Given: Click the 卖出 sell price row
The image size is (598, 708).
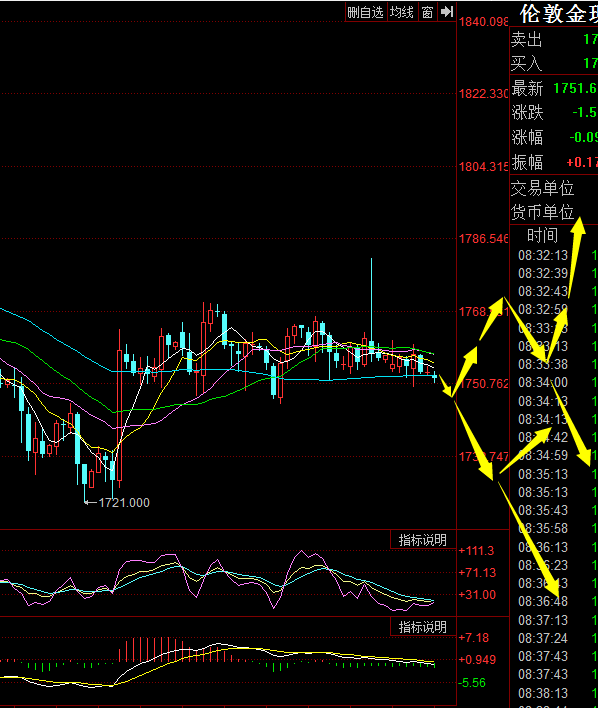Looking at the screenshot, I should 554,40.
